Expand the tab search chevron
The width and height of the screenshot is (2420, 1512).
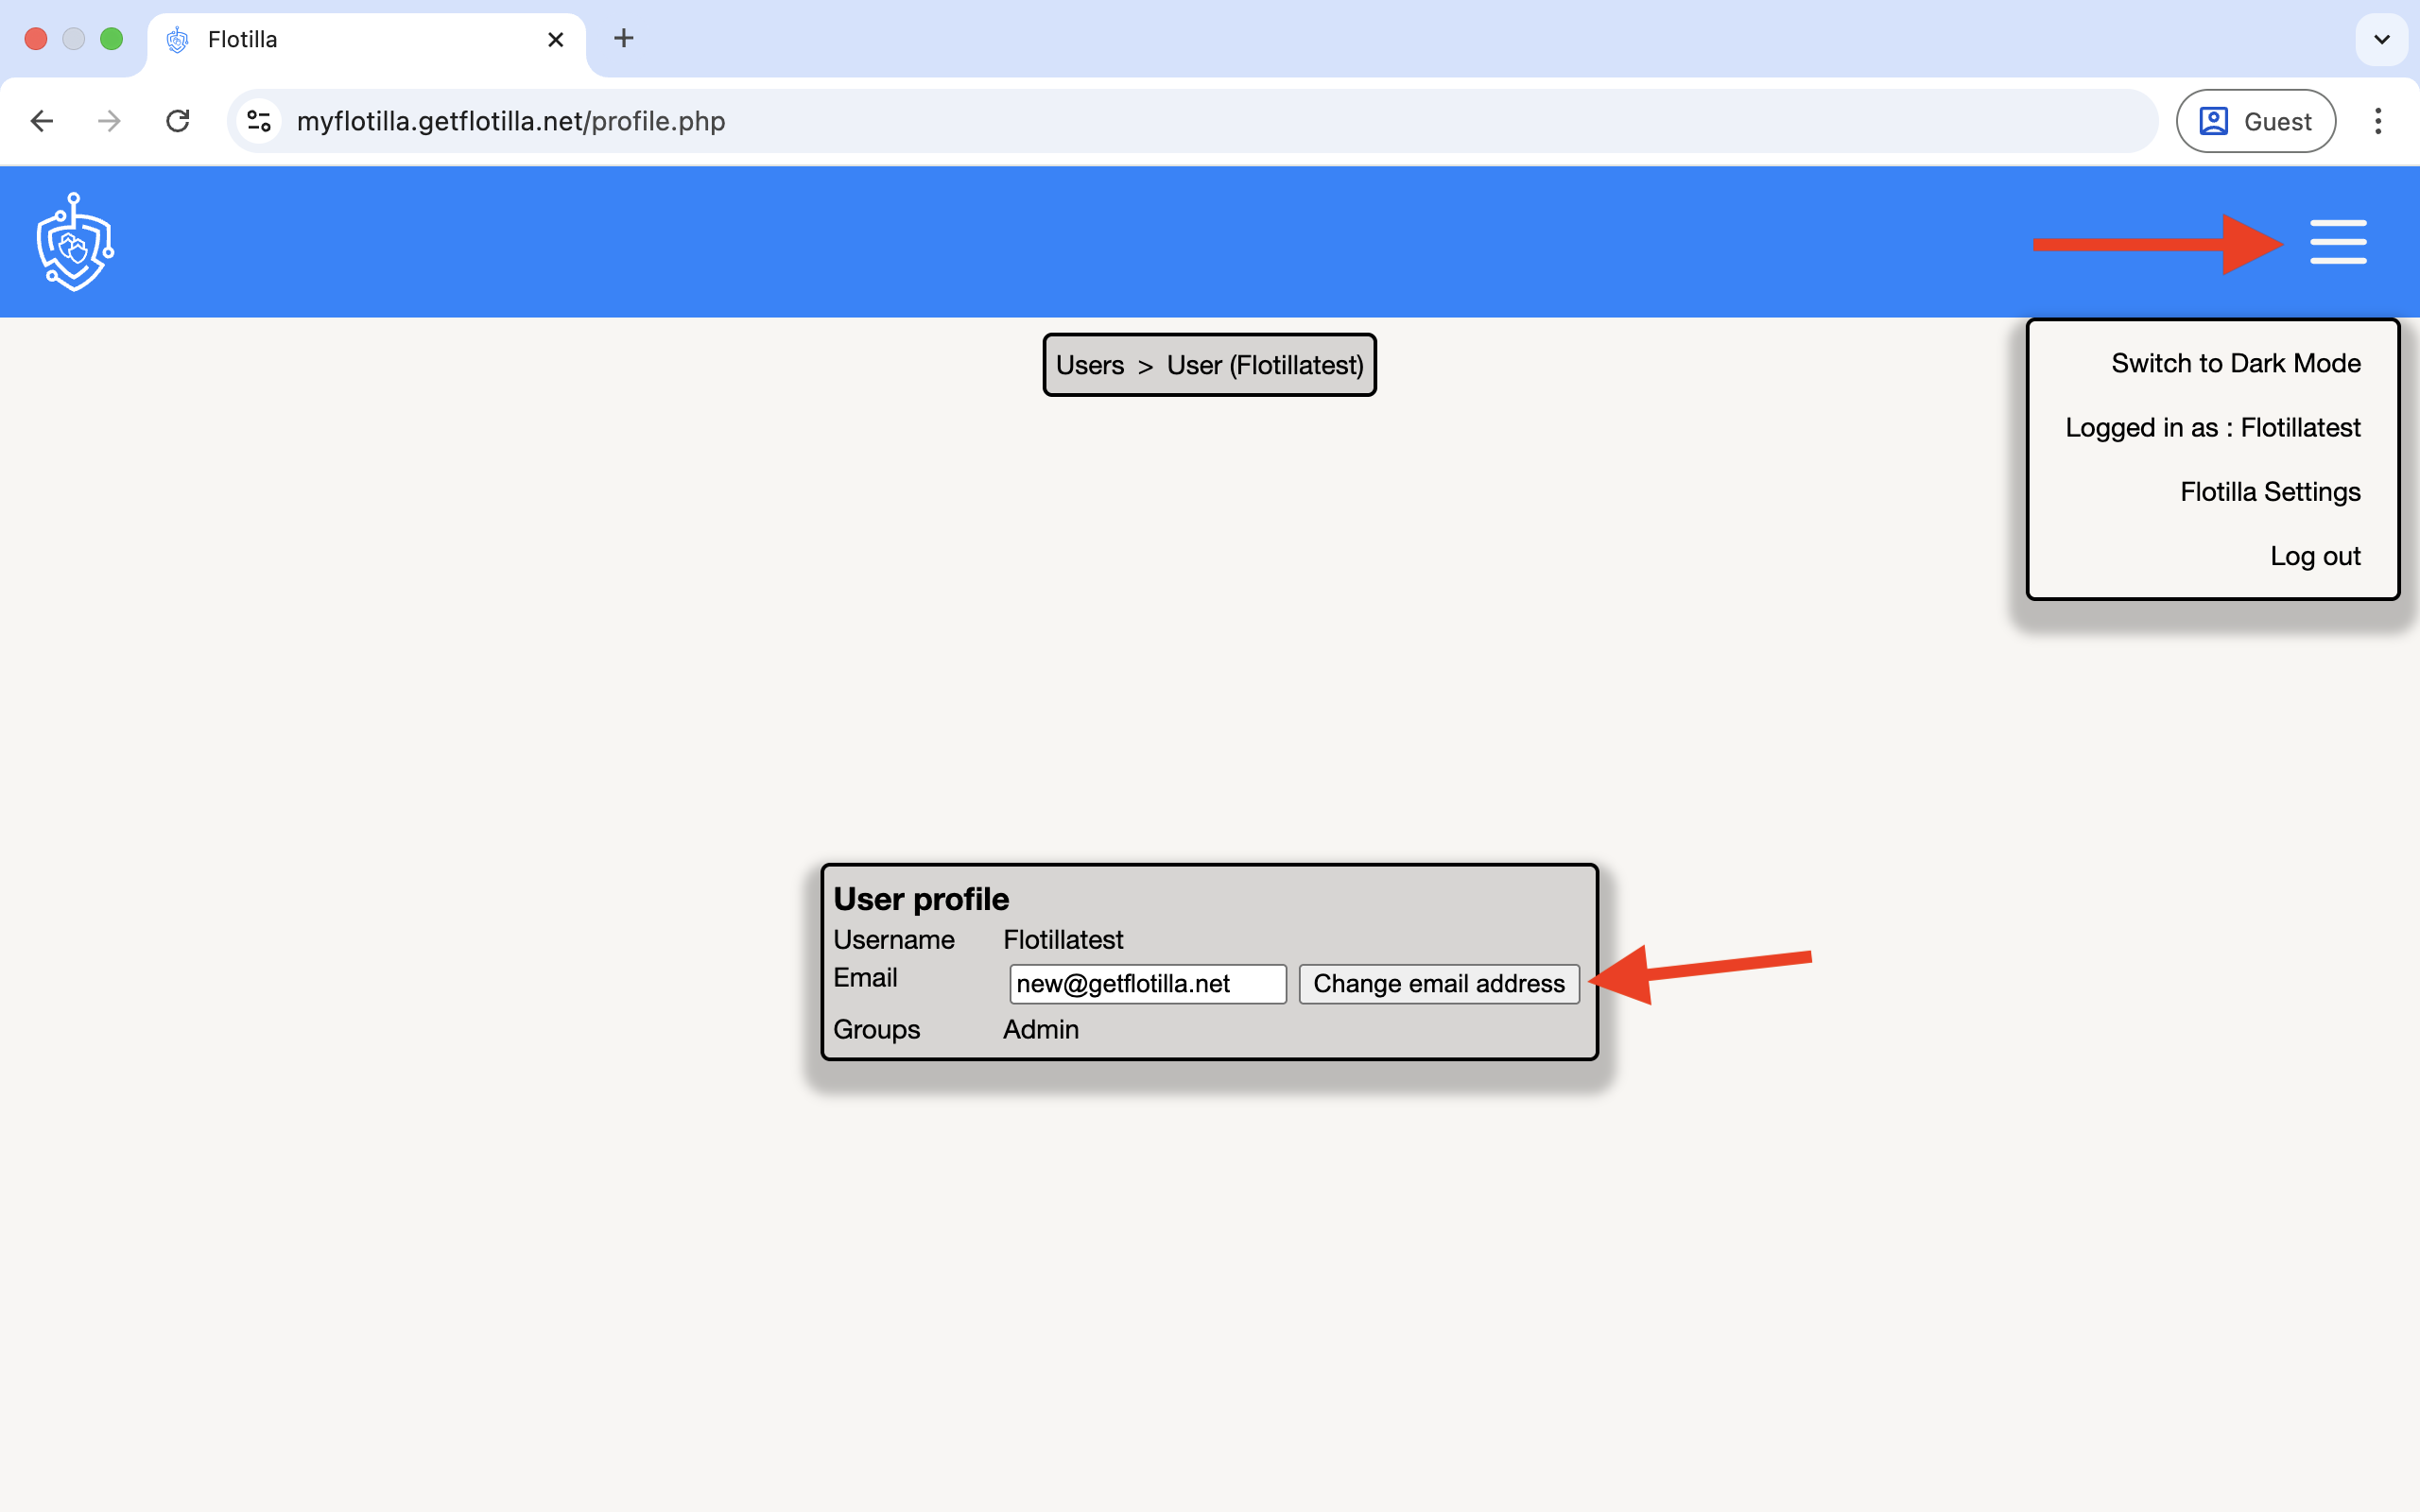click(2381, 40)
